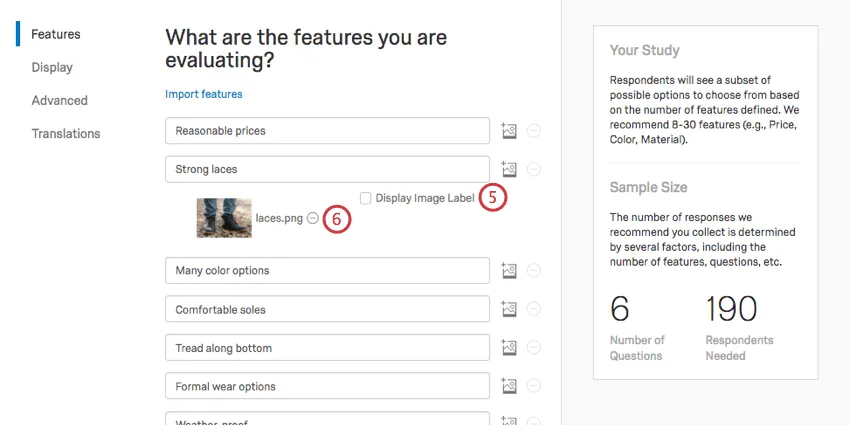The height and width of the screenshot is (425, 850).
Task: Open the Features section
Action: pos(56,34)
